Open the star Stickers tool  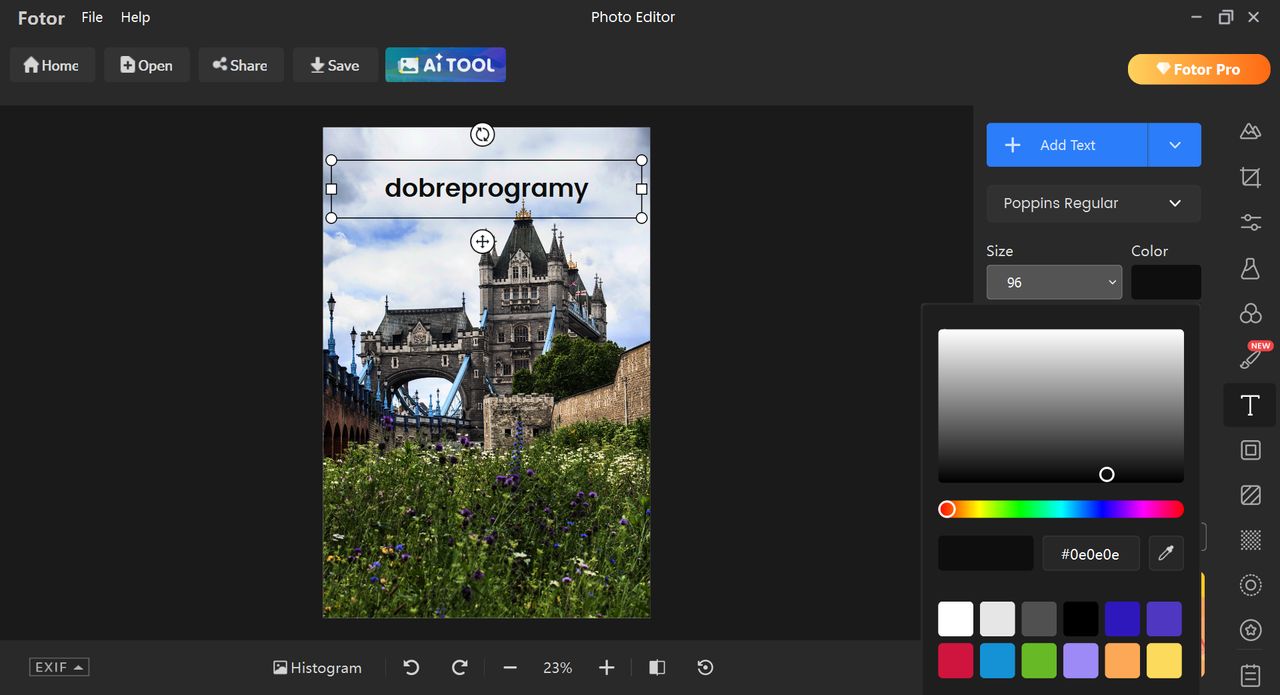point(1250,630)
